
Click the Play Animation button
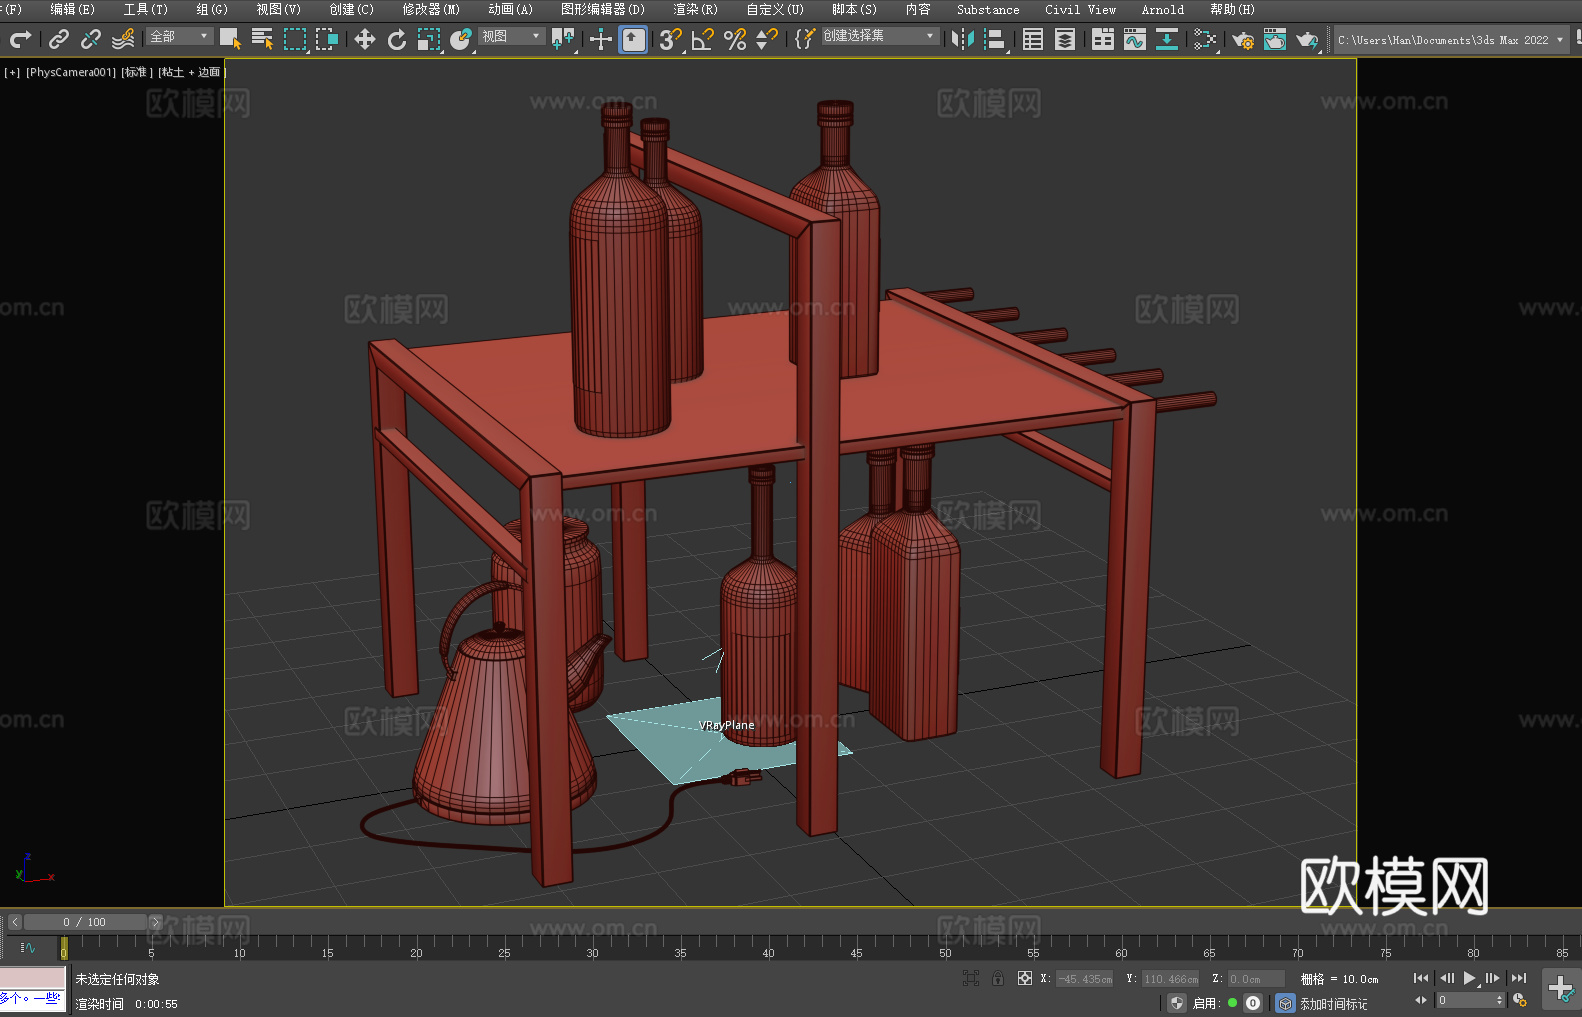tap(1470, 978)
